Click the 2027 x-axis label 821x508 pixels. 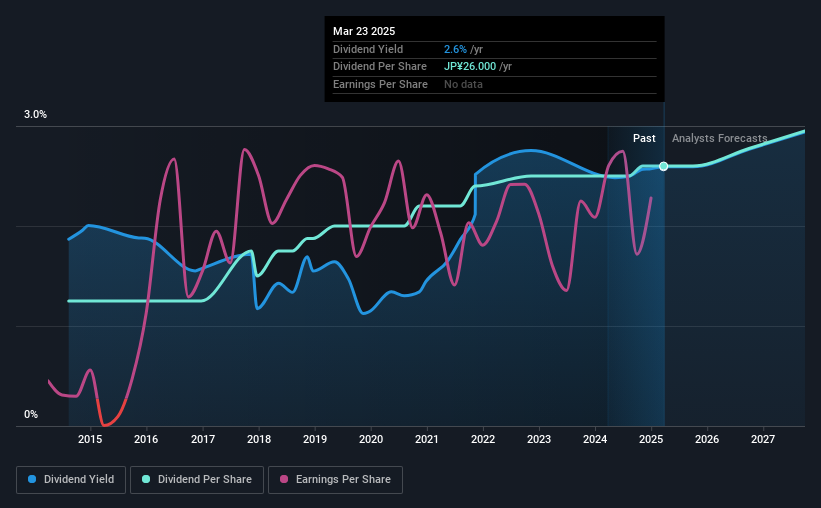click(763, 439)
